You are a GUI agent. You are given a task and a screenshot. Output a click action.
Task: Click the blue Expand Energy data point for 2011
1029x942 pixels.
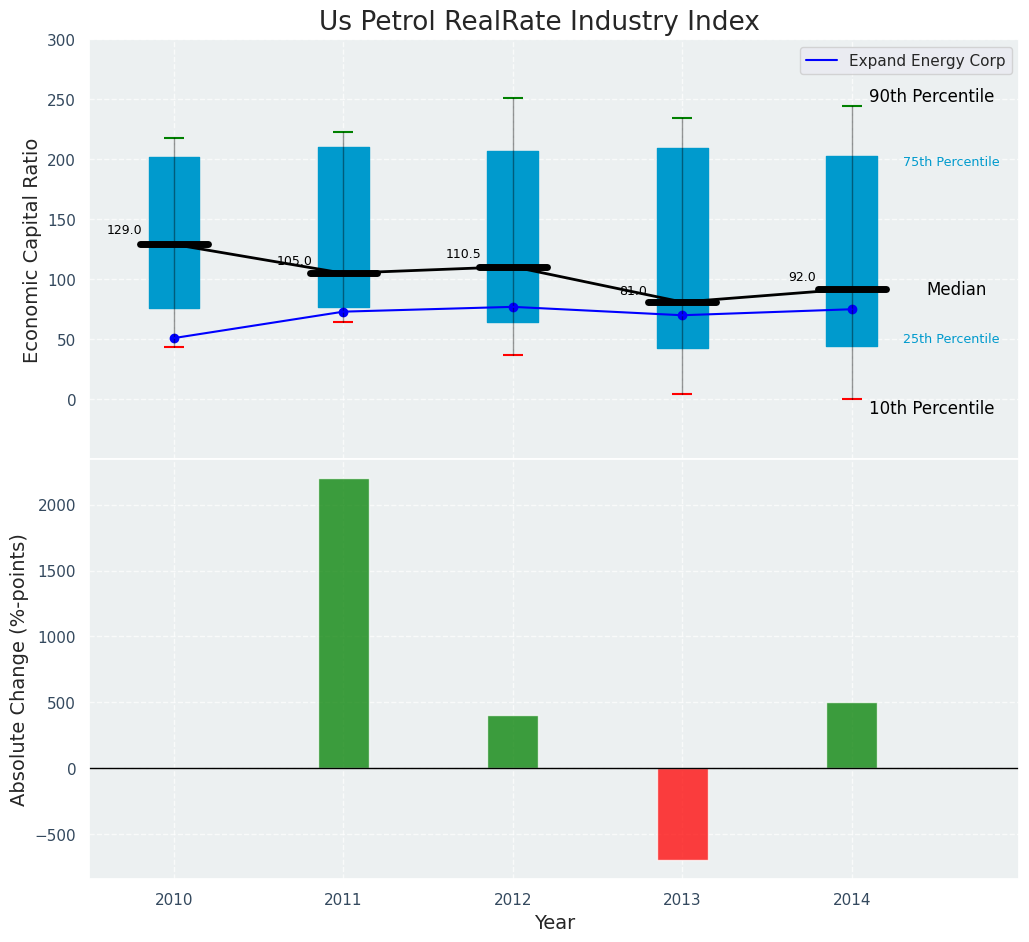coord(343,312)
